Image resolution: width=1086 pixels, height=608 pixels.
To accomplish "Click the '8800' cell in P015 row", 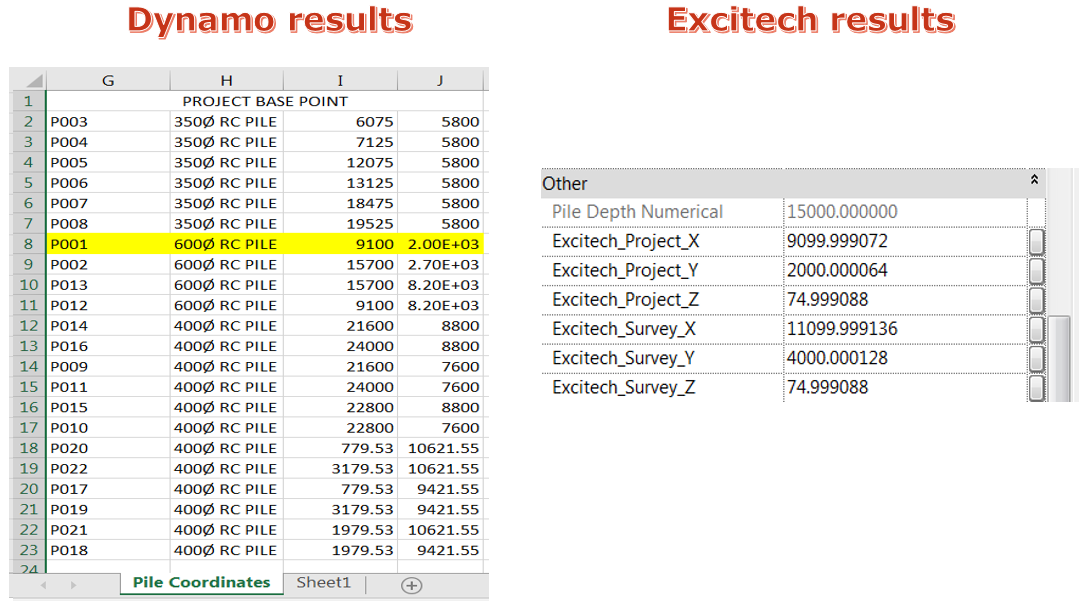I will pyautogui.click(x=440, y=407).
